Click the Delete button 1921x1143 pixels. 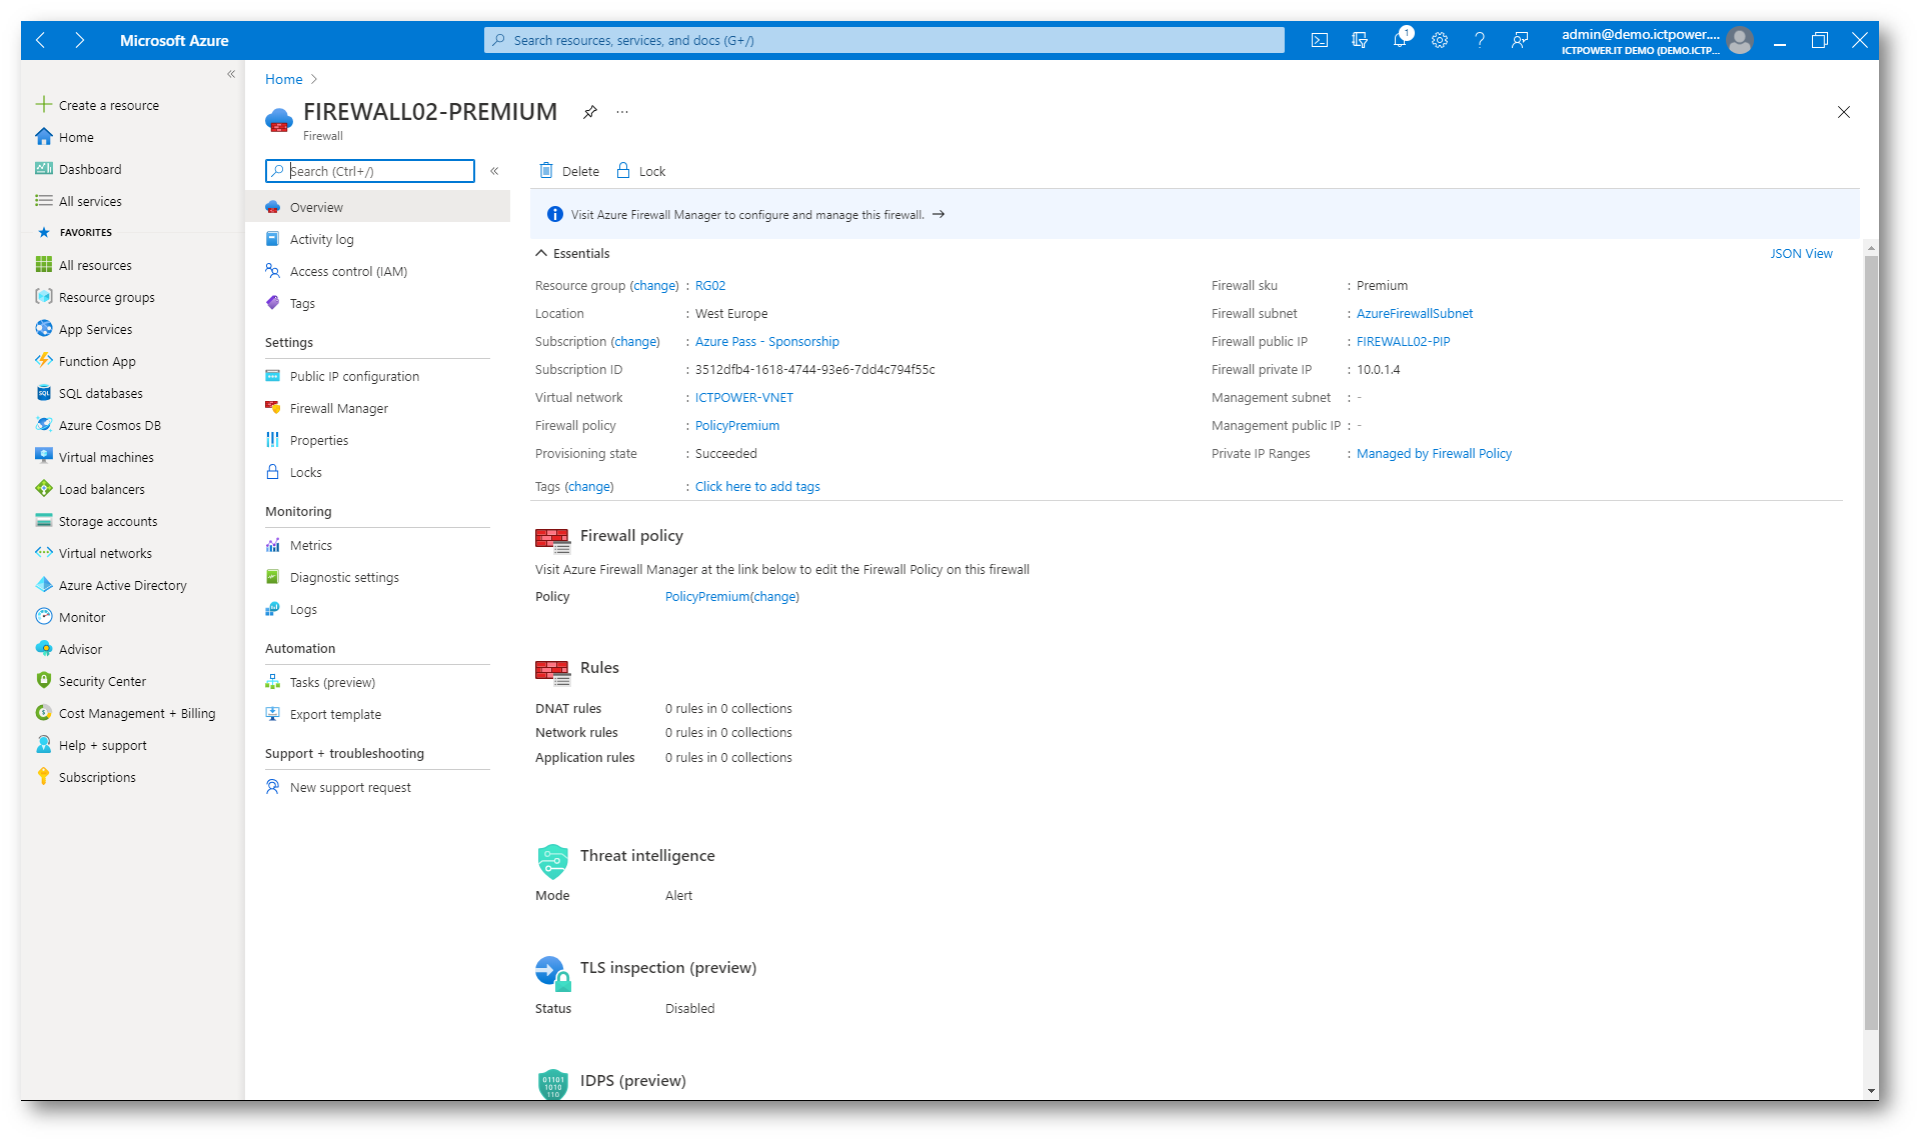pos(569,171)
